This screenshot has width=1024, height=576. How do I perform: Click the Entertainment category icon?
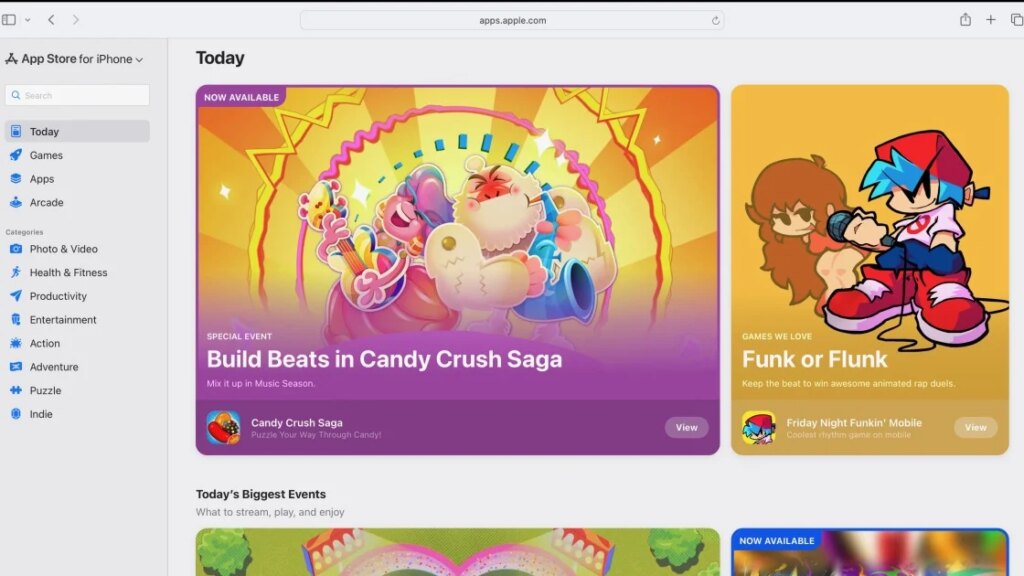(x=18, y=319)
